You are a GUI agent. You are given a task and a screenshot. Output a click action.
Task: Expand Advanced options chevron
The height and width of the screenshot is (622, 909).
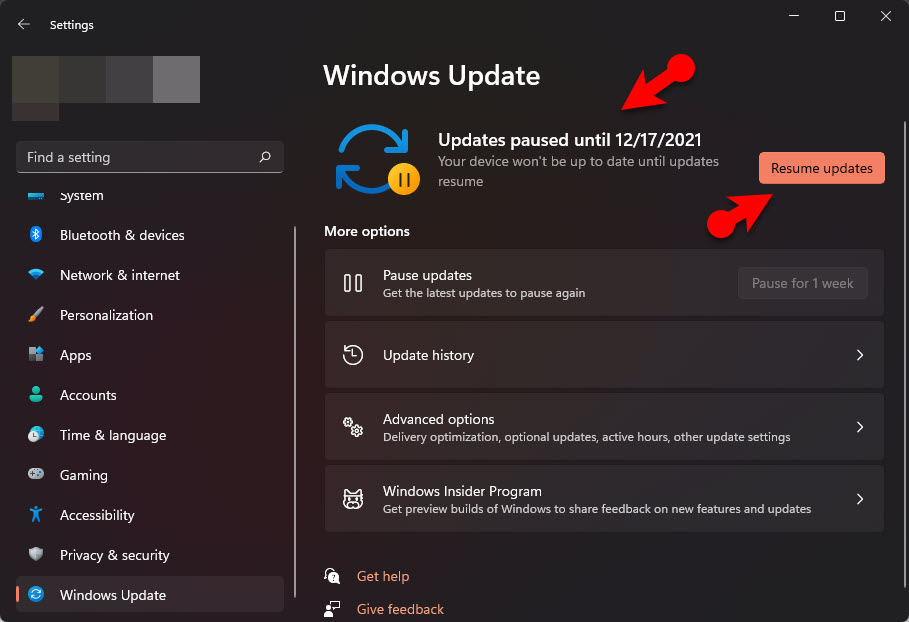860,427
